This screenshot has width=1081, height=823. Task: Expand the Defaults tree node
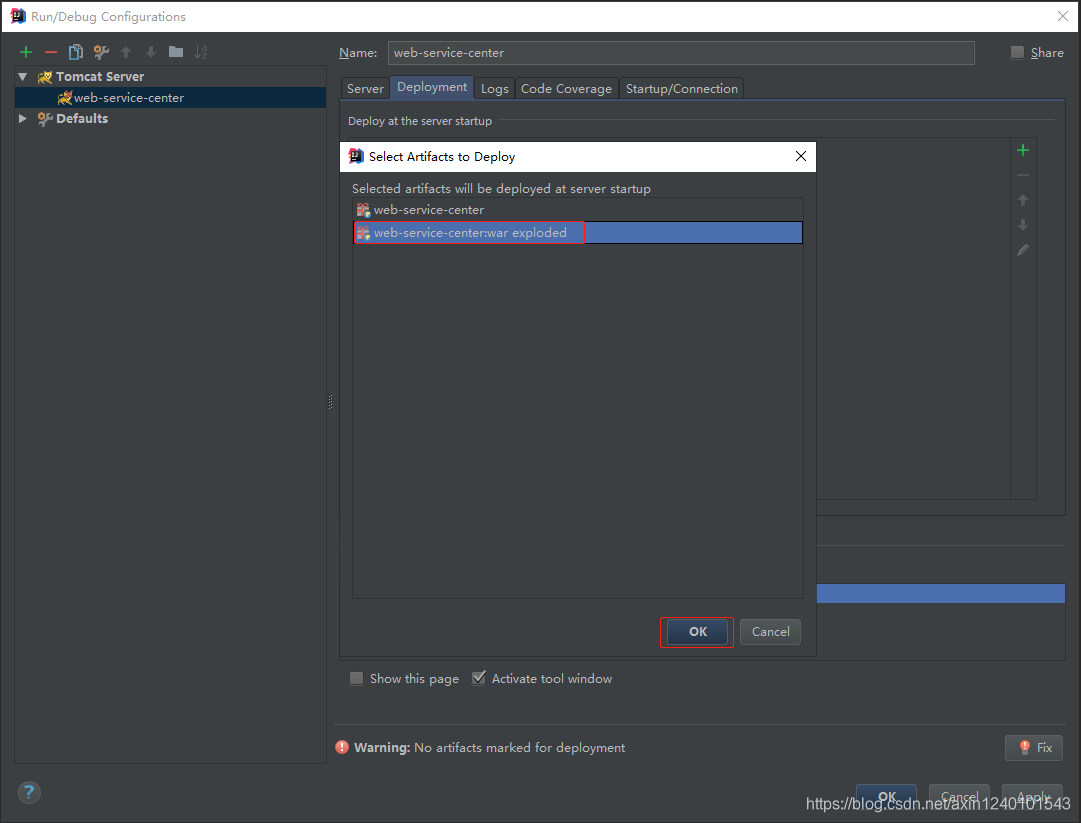(x=23, y=119)
